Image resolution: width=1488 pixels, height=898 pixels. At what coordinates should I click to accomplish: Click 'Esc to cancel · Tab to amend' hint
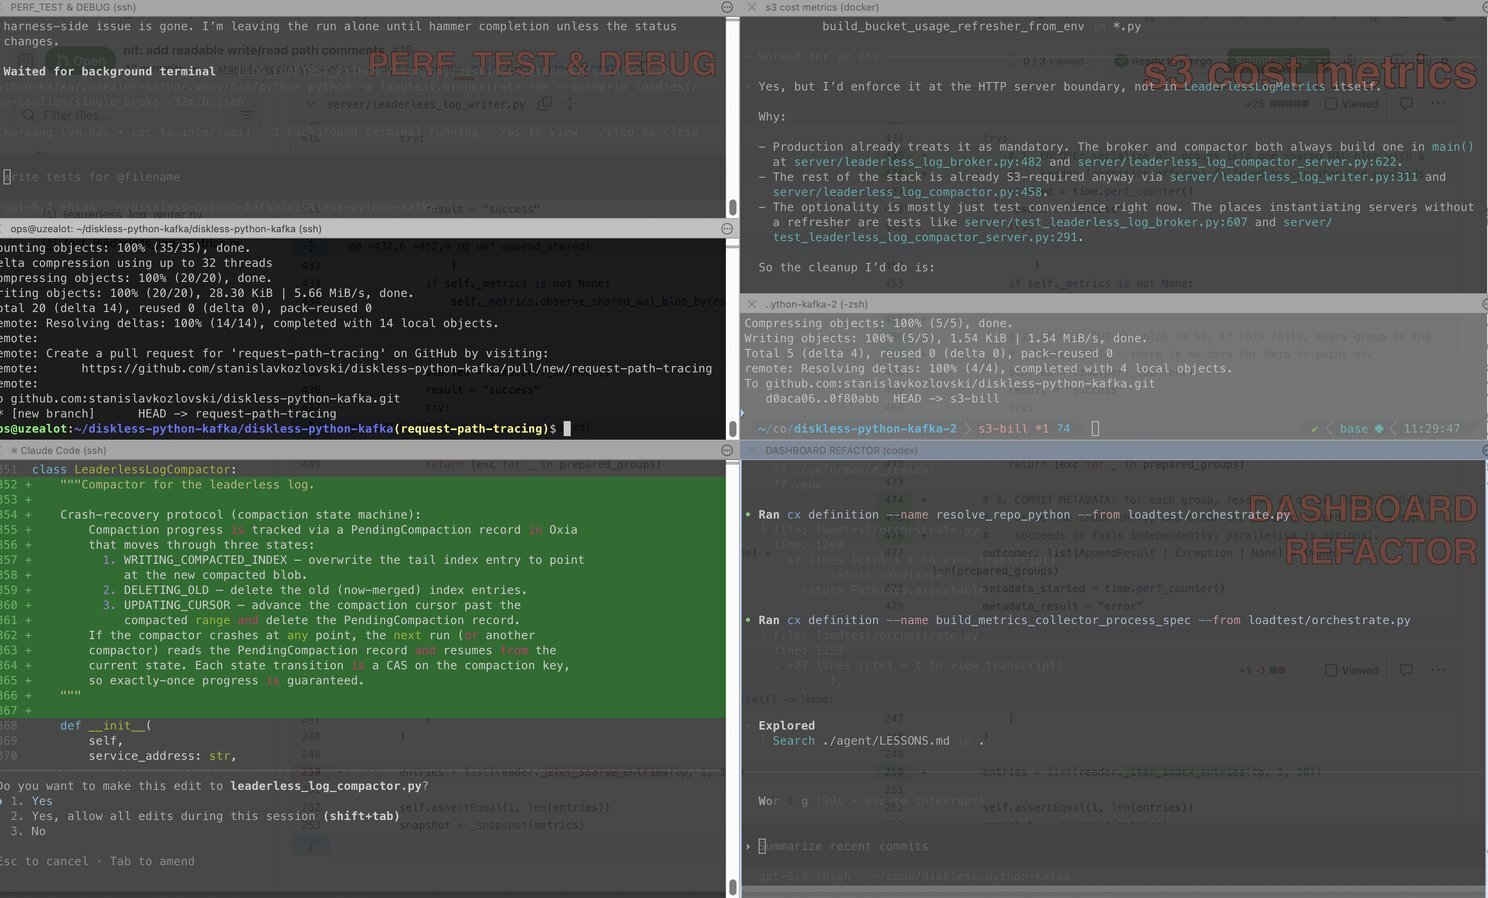[x=97, y=861]
